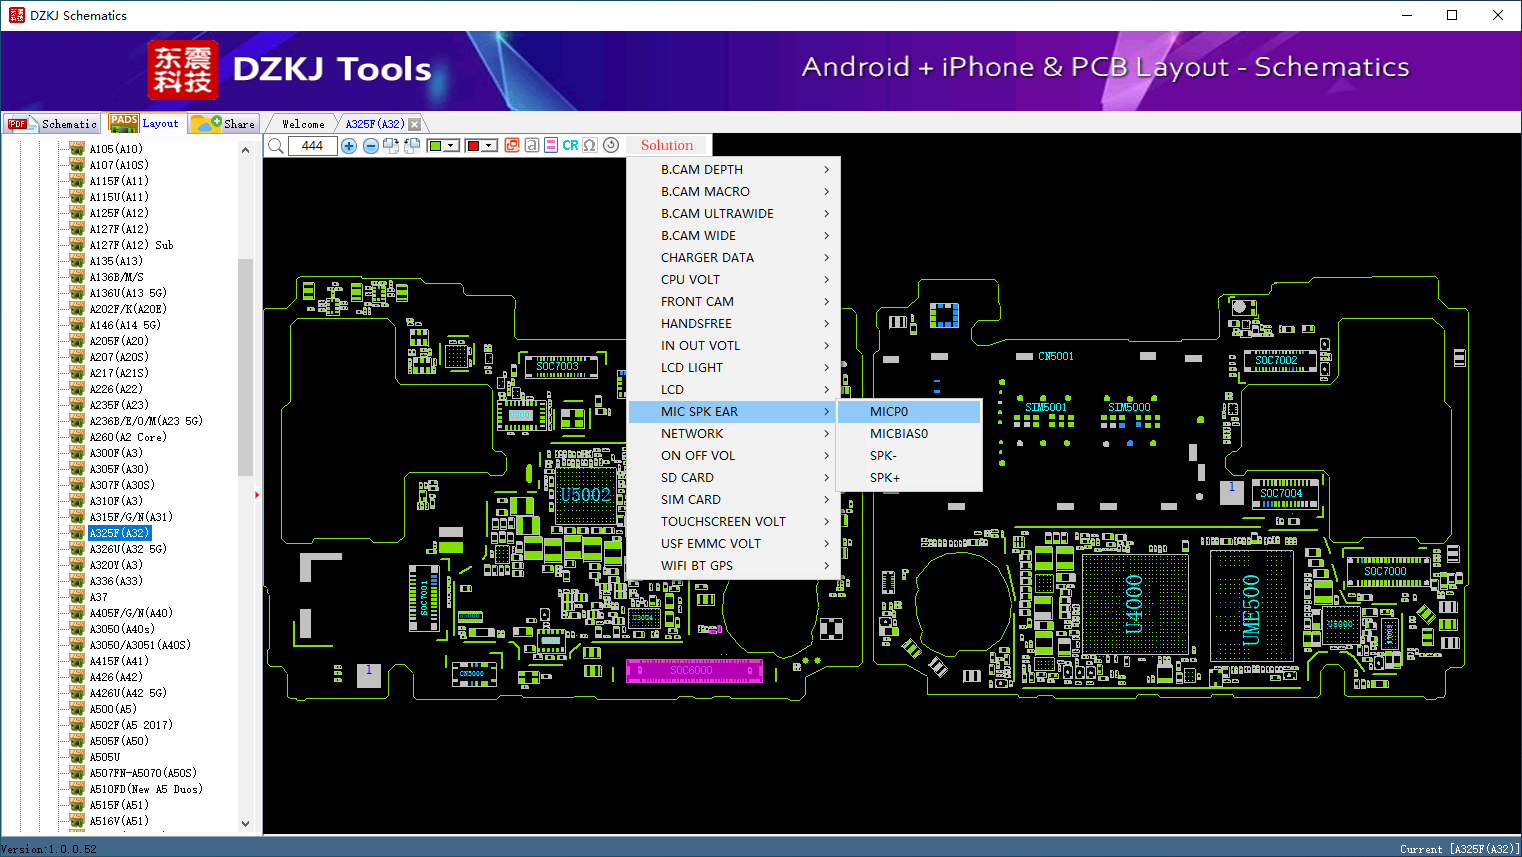
Task: Click the cyan CR toolbar icon
Action: (x=570, y=145)
